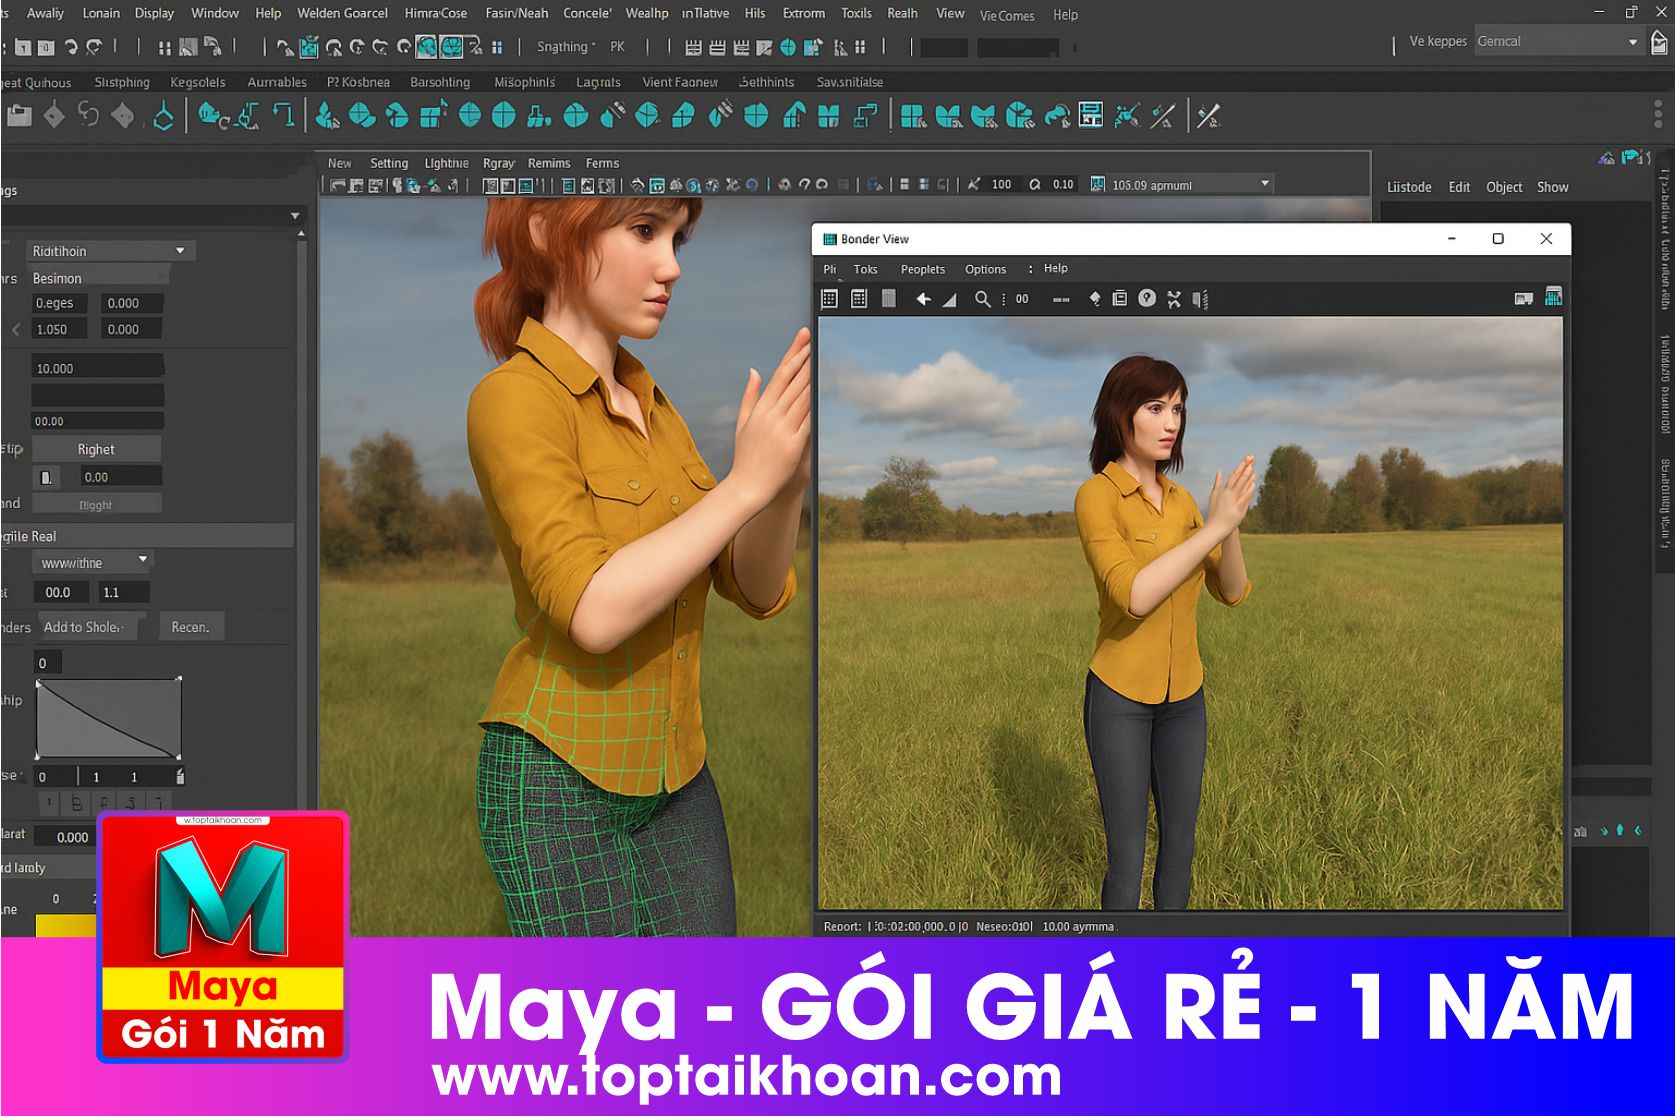Click the teal house-shaped shelf icon

click(795, 116)
